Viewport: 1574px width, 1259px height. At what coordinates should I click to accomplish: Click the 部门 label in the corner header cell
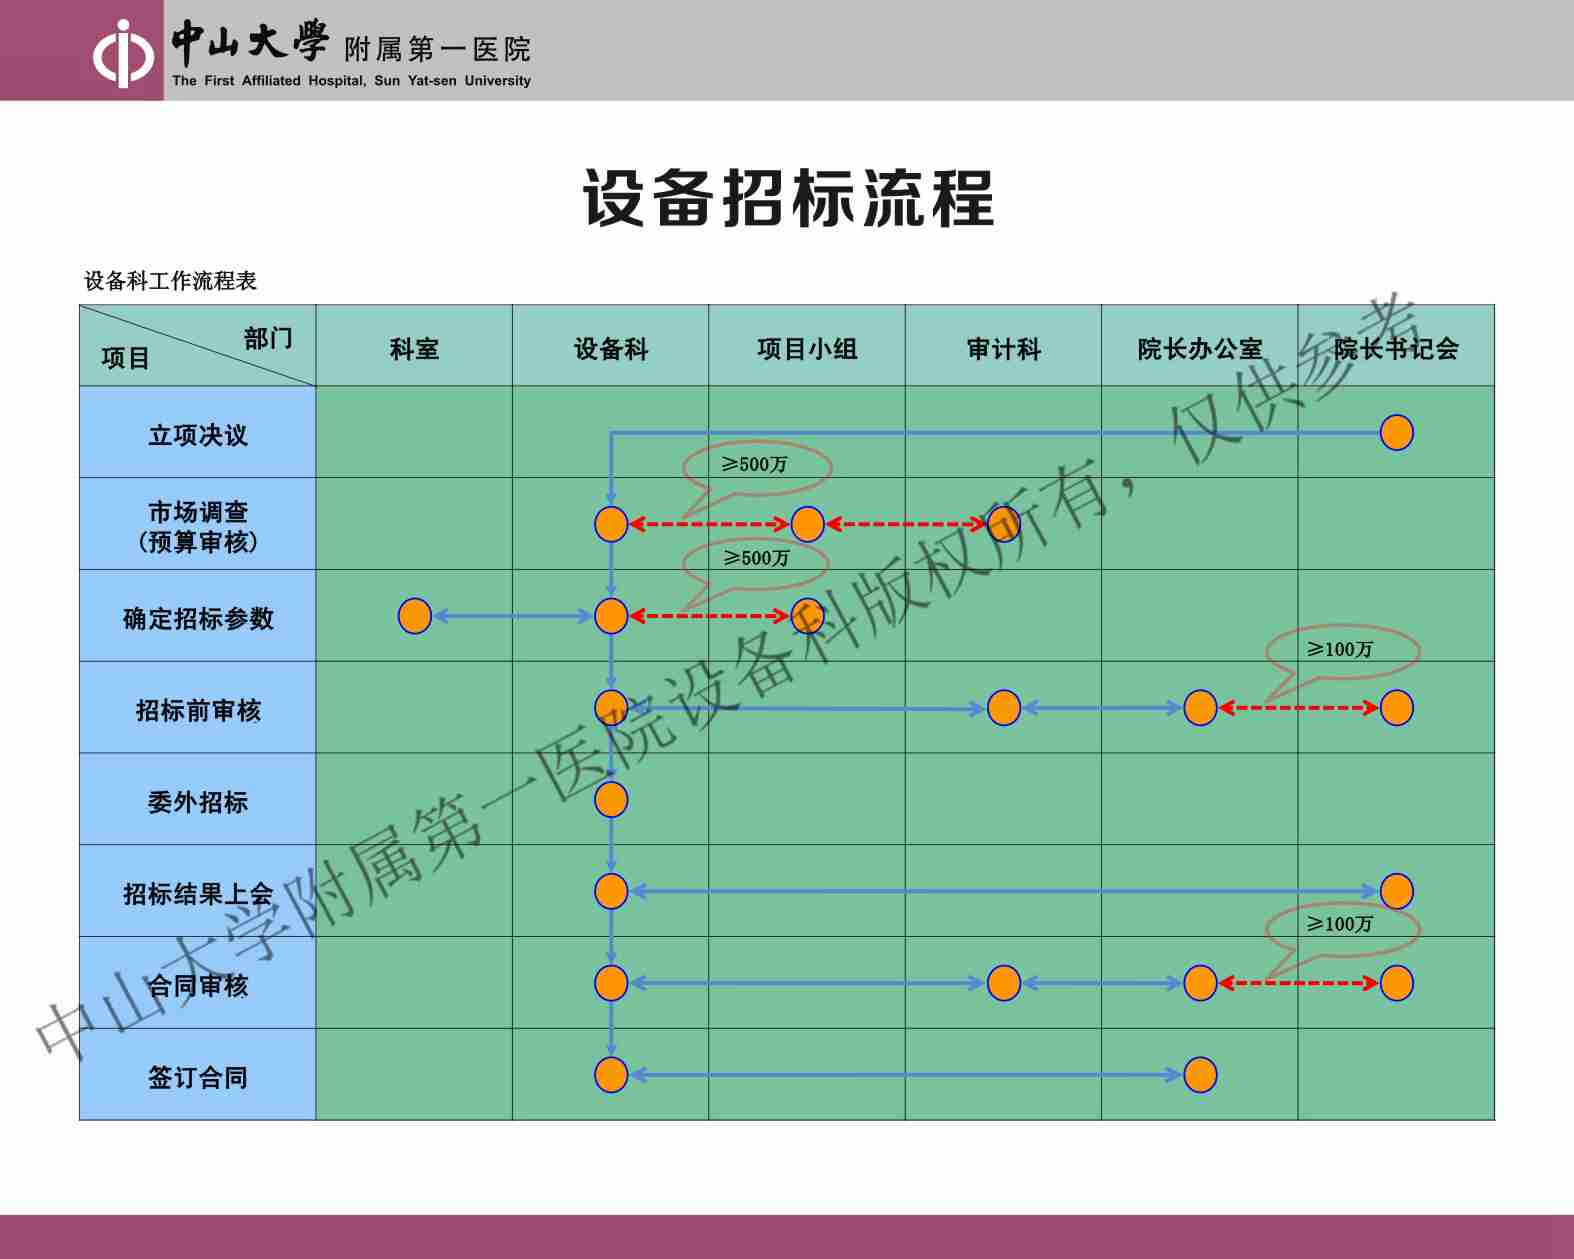click(x=268, y=338)
